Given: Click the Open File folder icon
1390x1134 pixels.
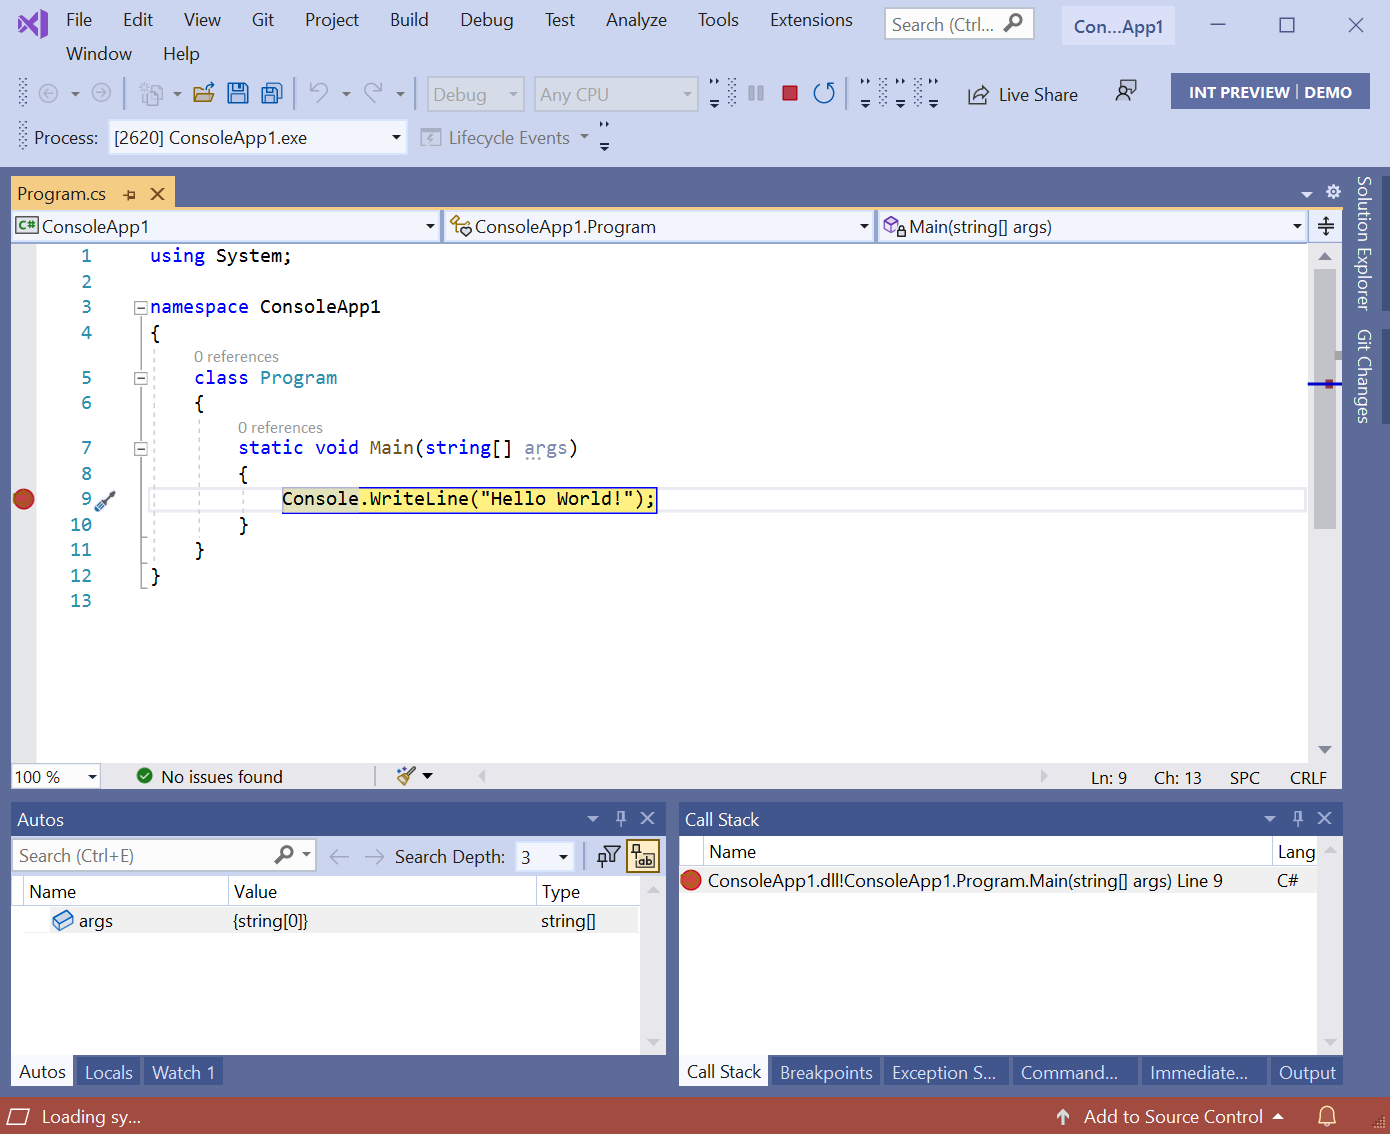Looking at the screenshot, I should pos(204,93).
